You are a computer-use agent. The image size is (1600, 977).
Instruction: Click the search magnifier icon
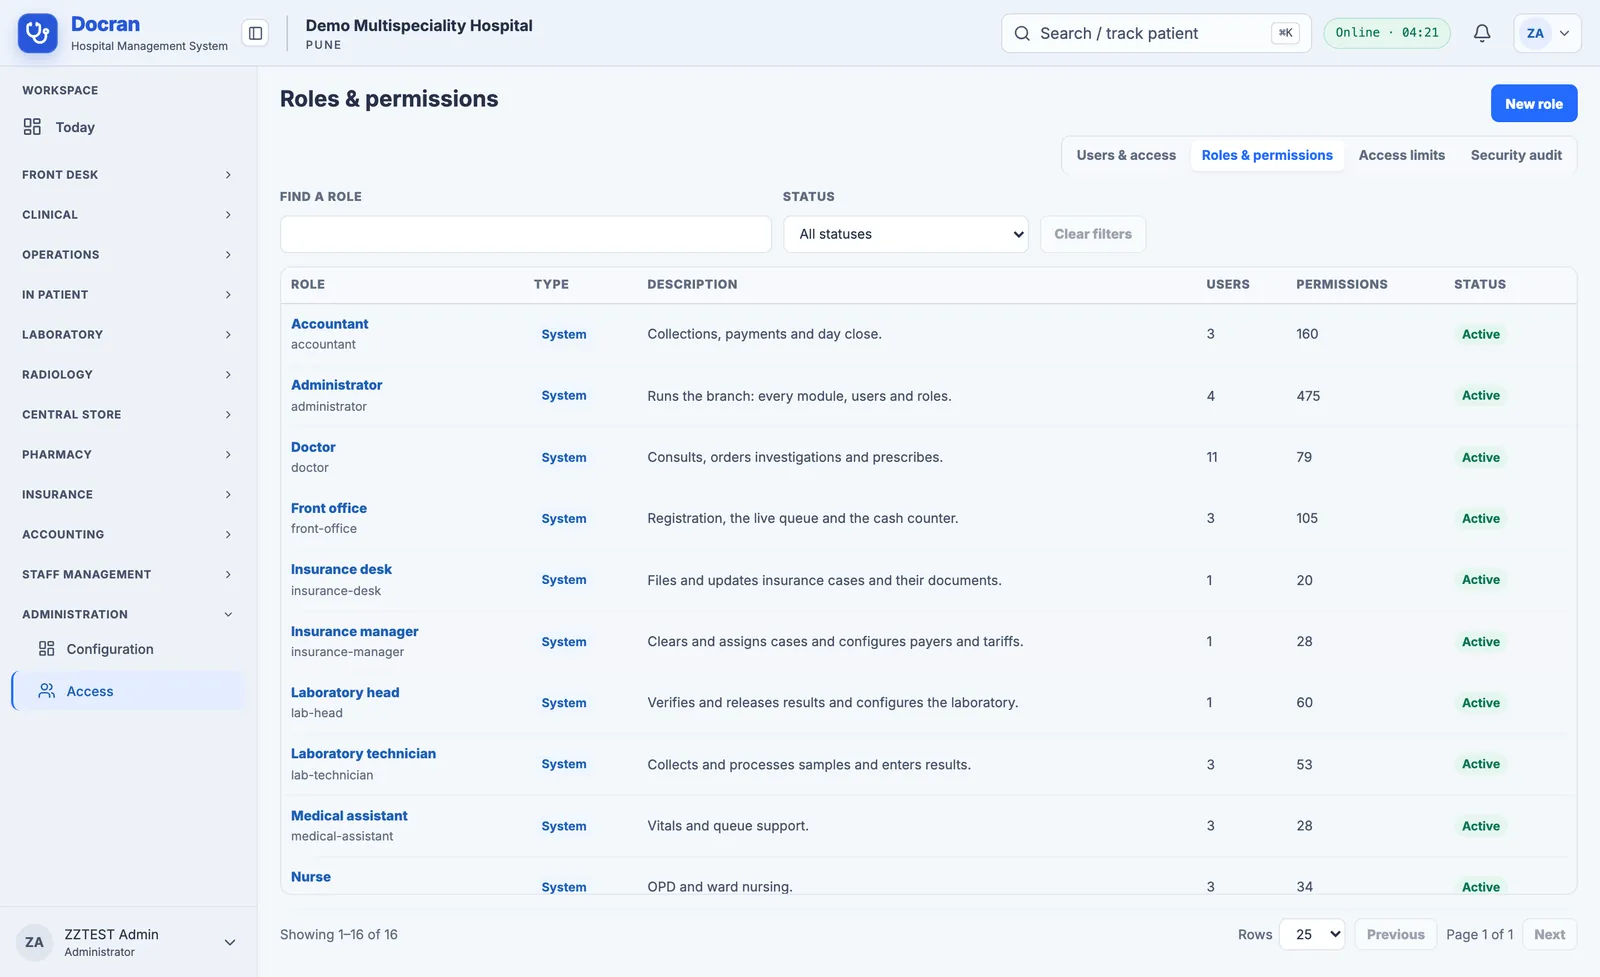(1022, 33)
